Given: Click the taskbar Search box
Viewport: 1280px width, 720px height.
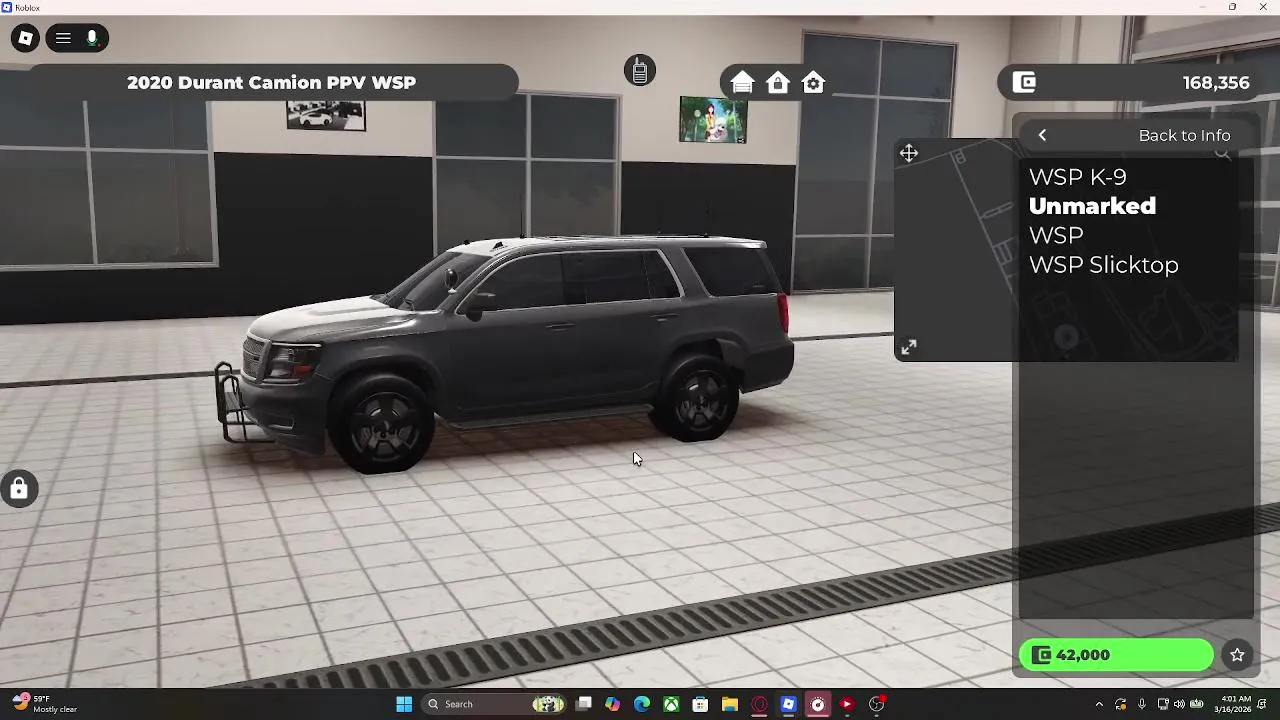Looking at the screenshot, I should [495, 704].
